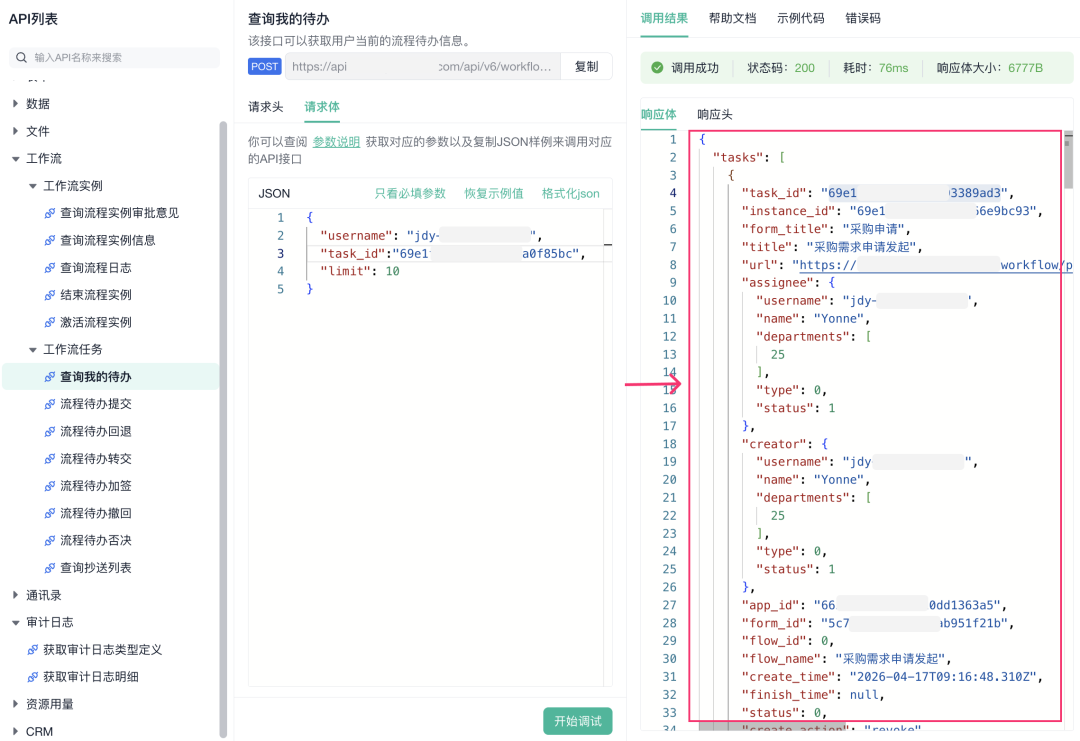The width and height of the screenshot is (1080, 741).
Task: Expand the 资源用量 tree node
Action: click(x=15, y=704)
